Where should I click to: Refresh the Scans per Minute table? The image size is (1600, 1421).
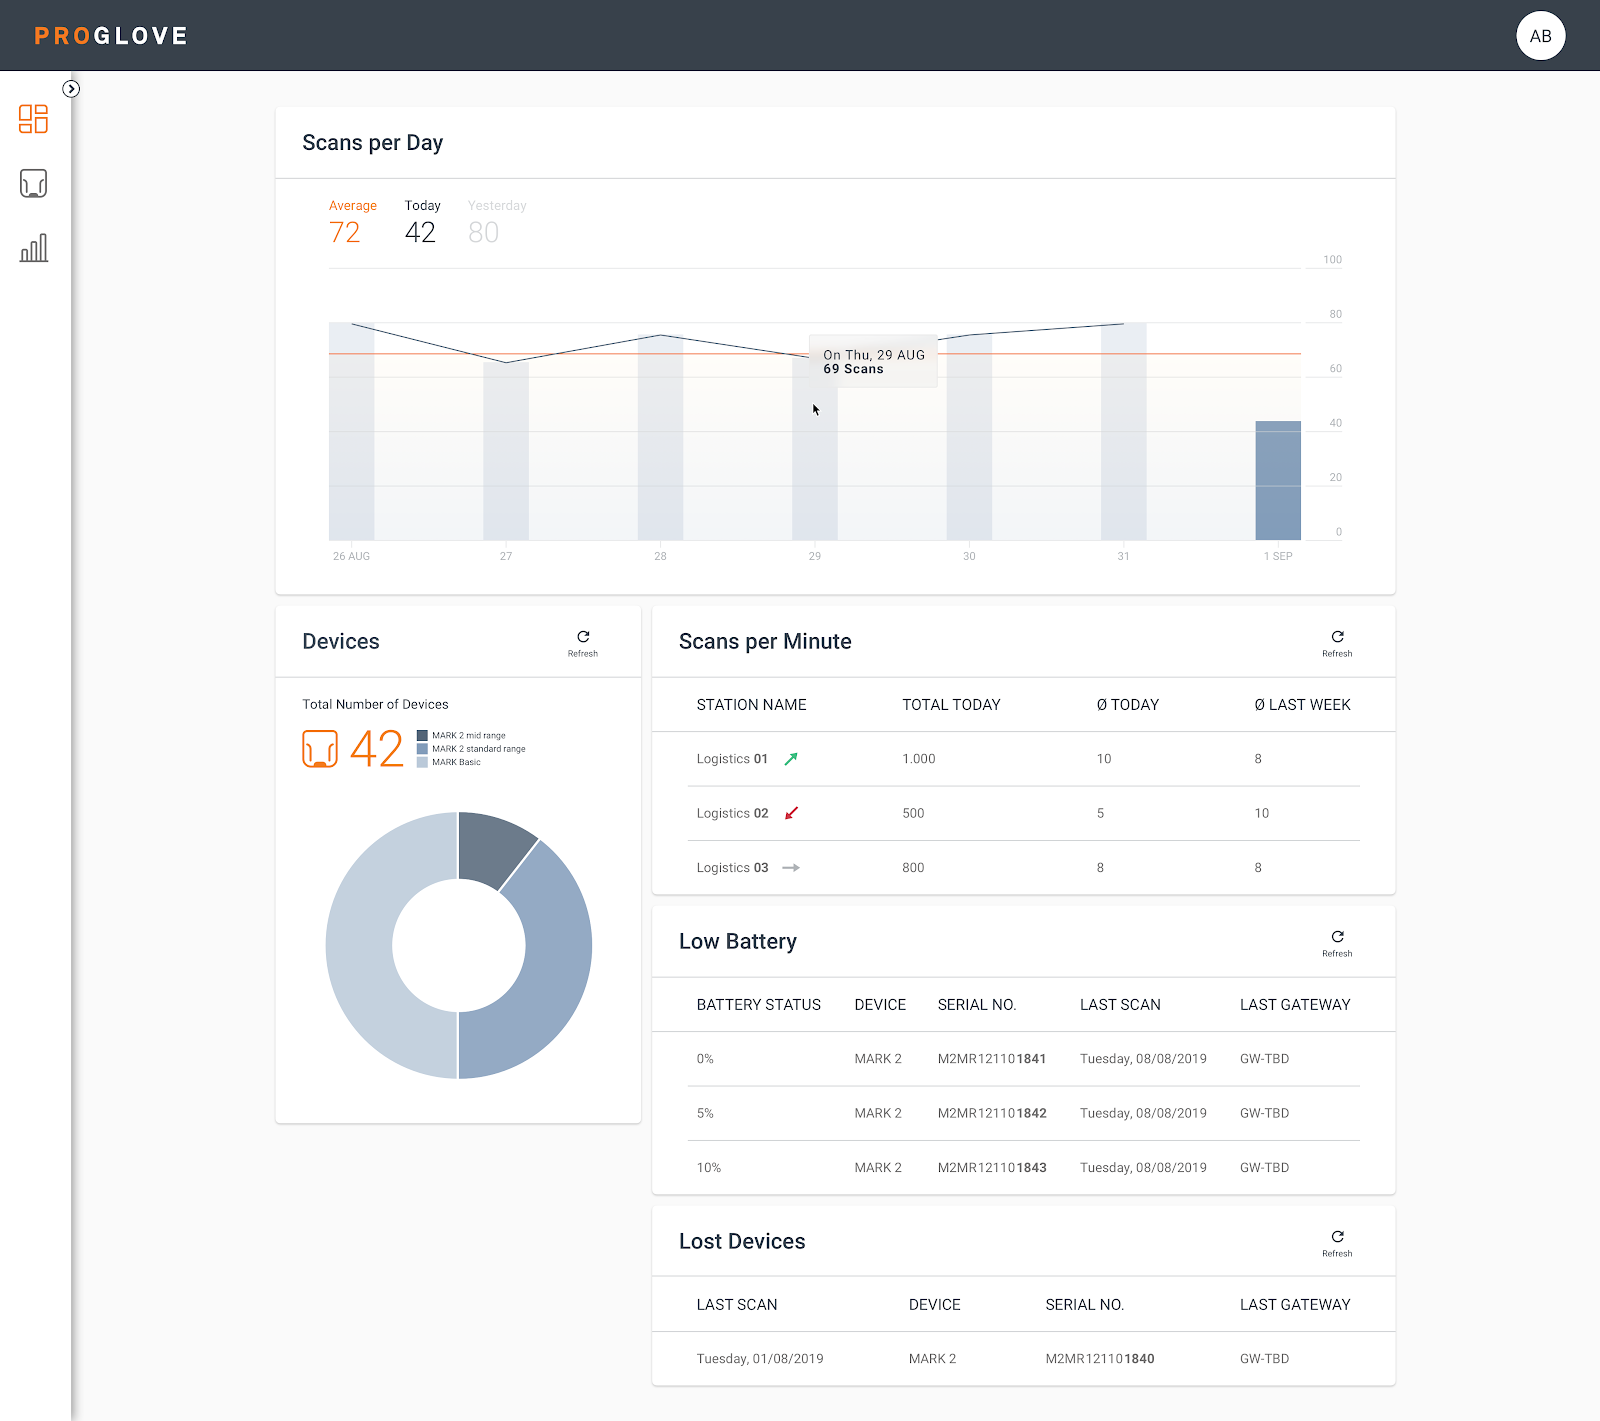pyautogui.click(x=1337, y=642)
